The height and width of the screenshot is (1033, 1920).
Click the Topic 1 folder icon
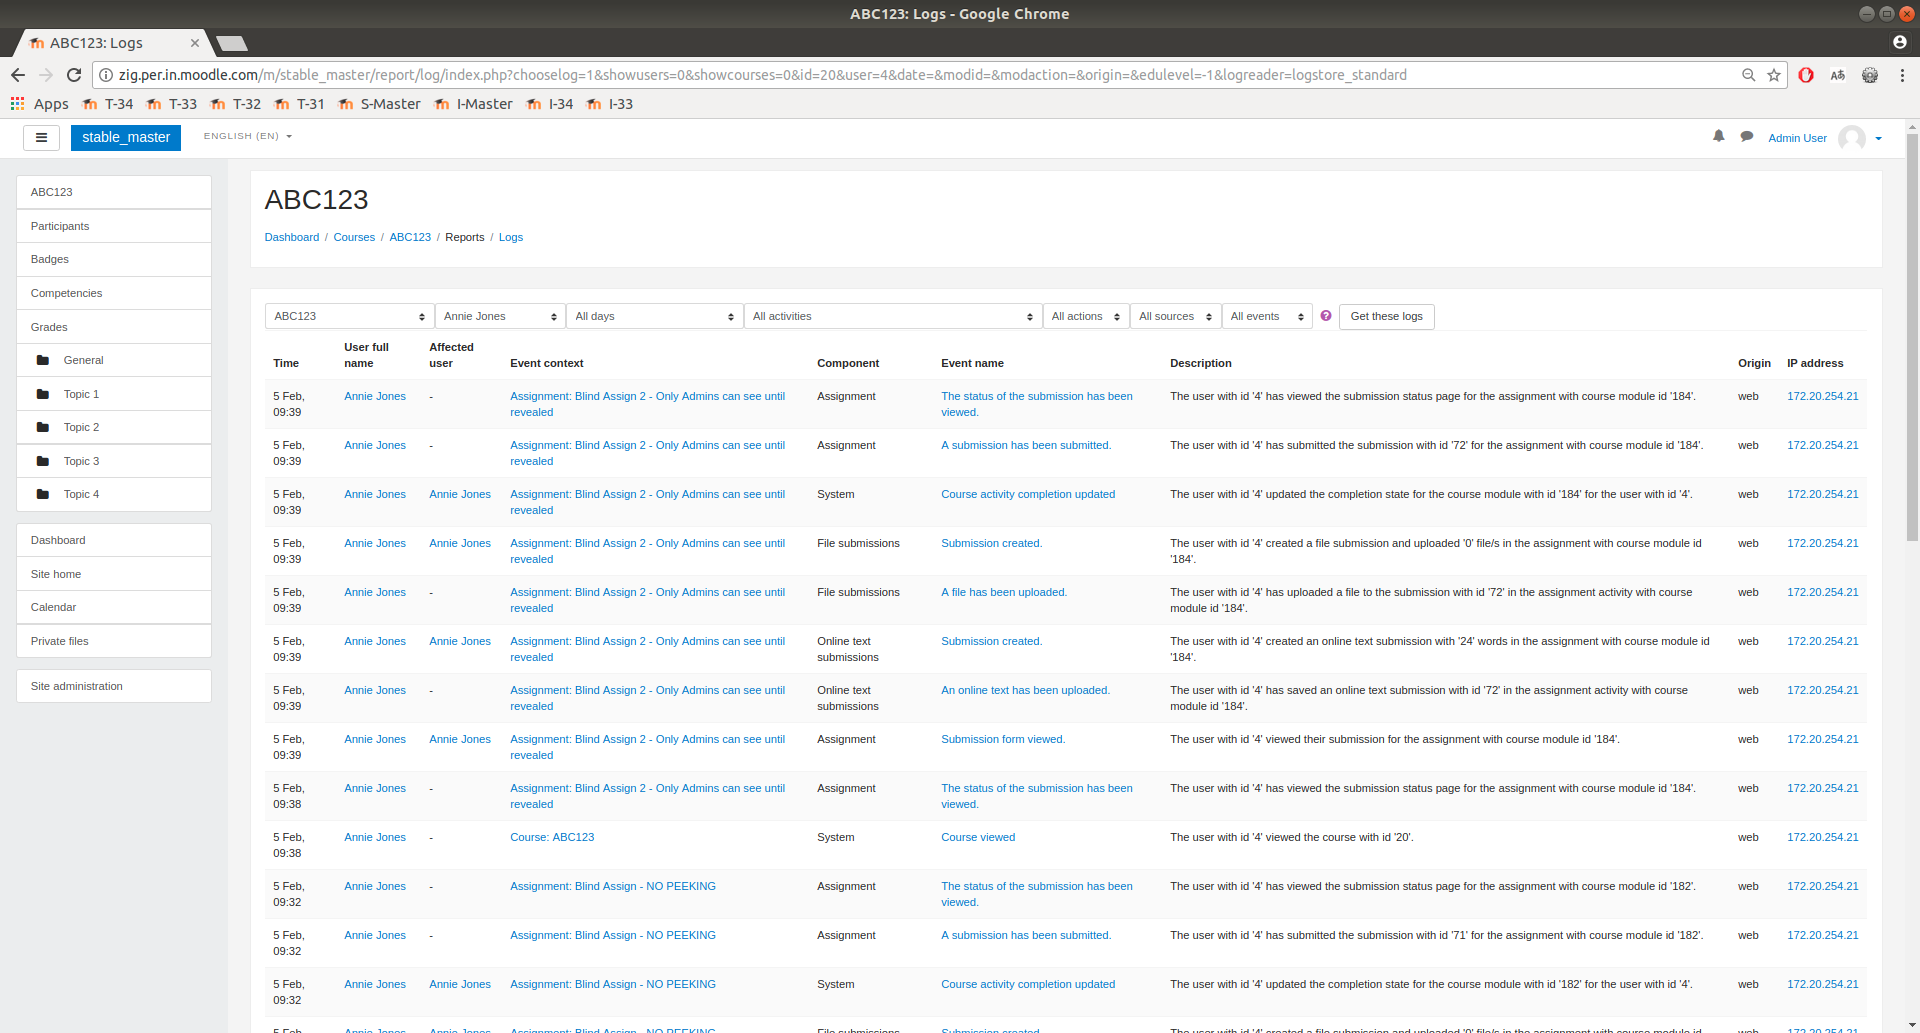(x=43, y=394)
